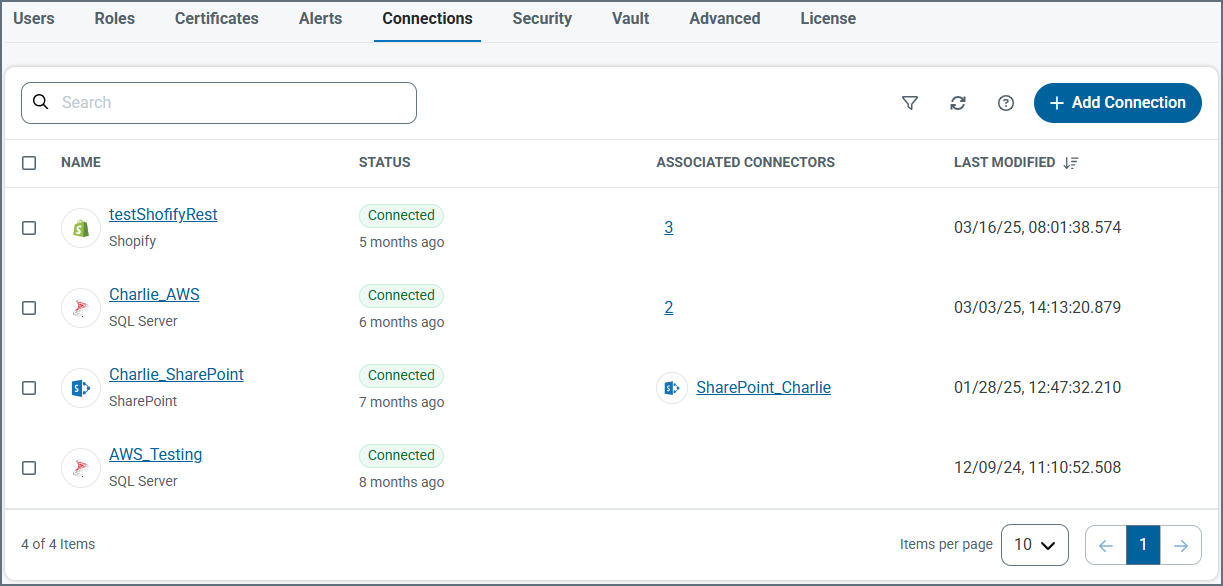Check the select-all checkbox in header
The image size is (1223, 586).
[x=29, y=163]
